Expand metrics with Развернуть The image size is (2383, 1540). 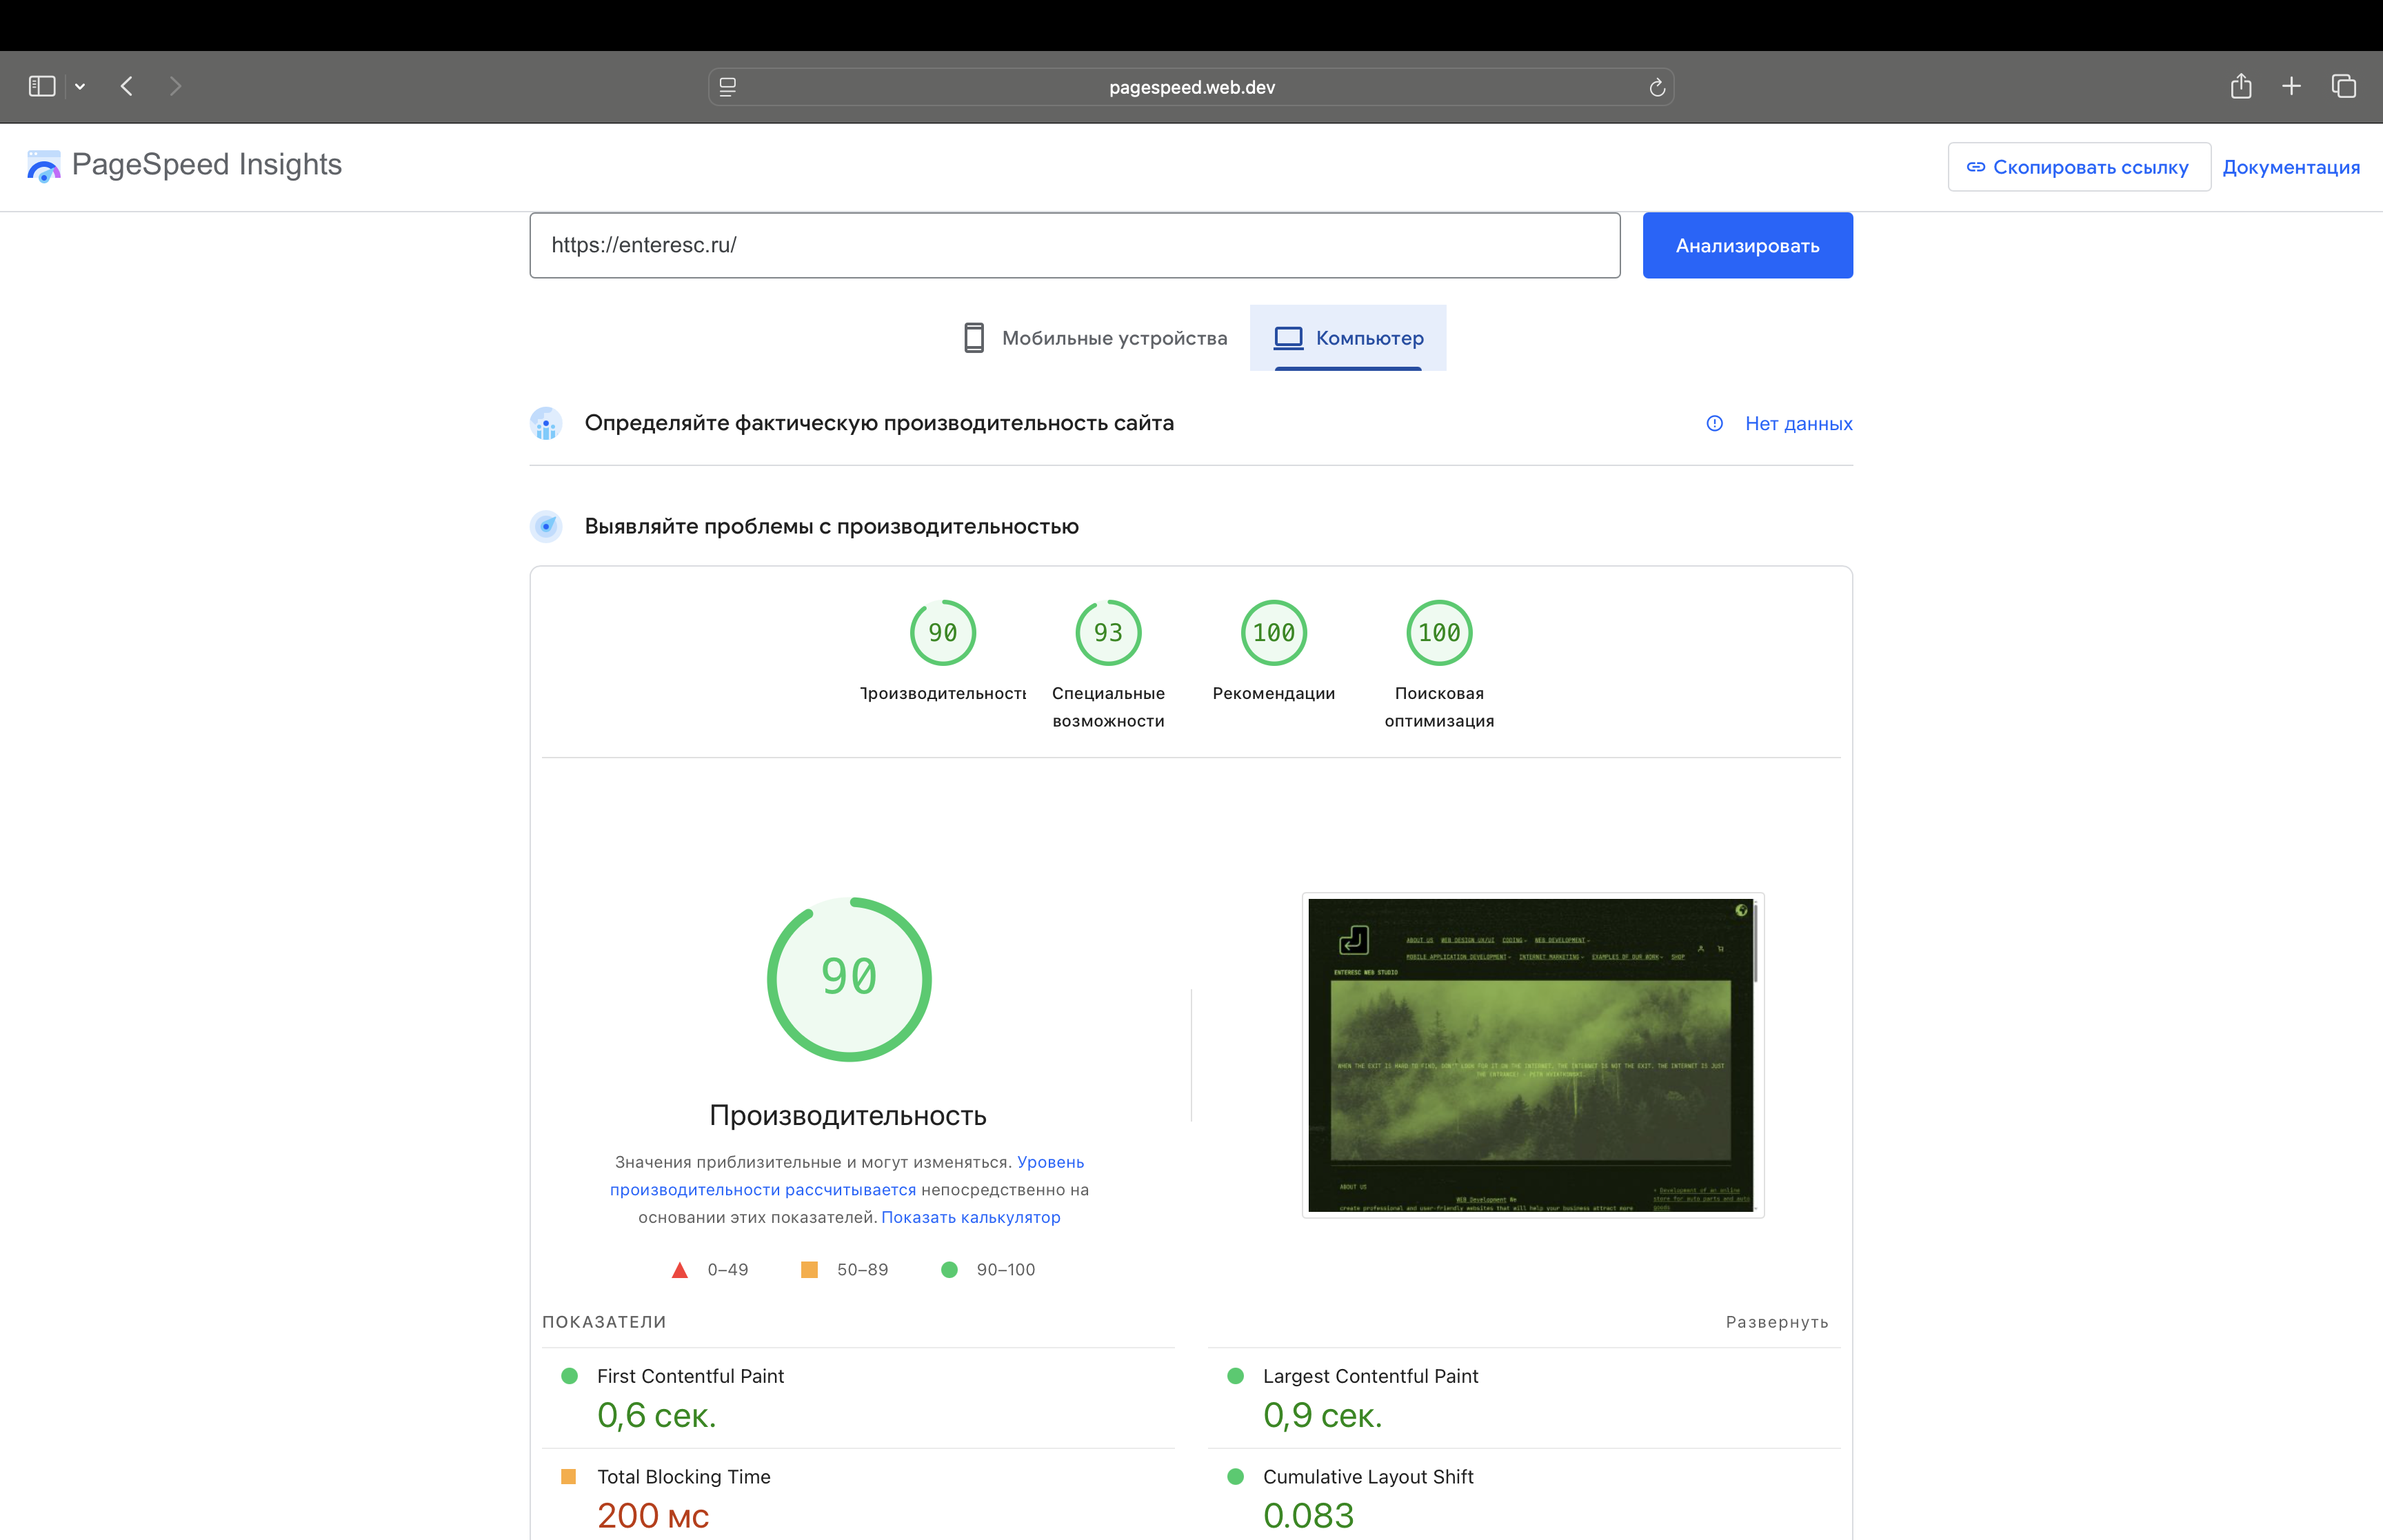[x=1777, y=1322]
